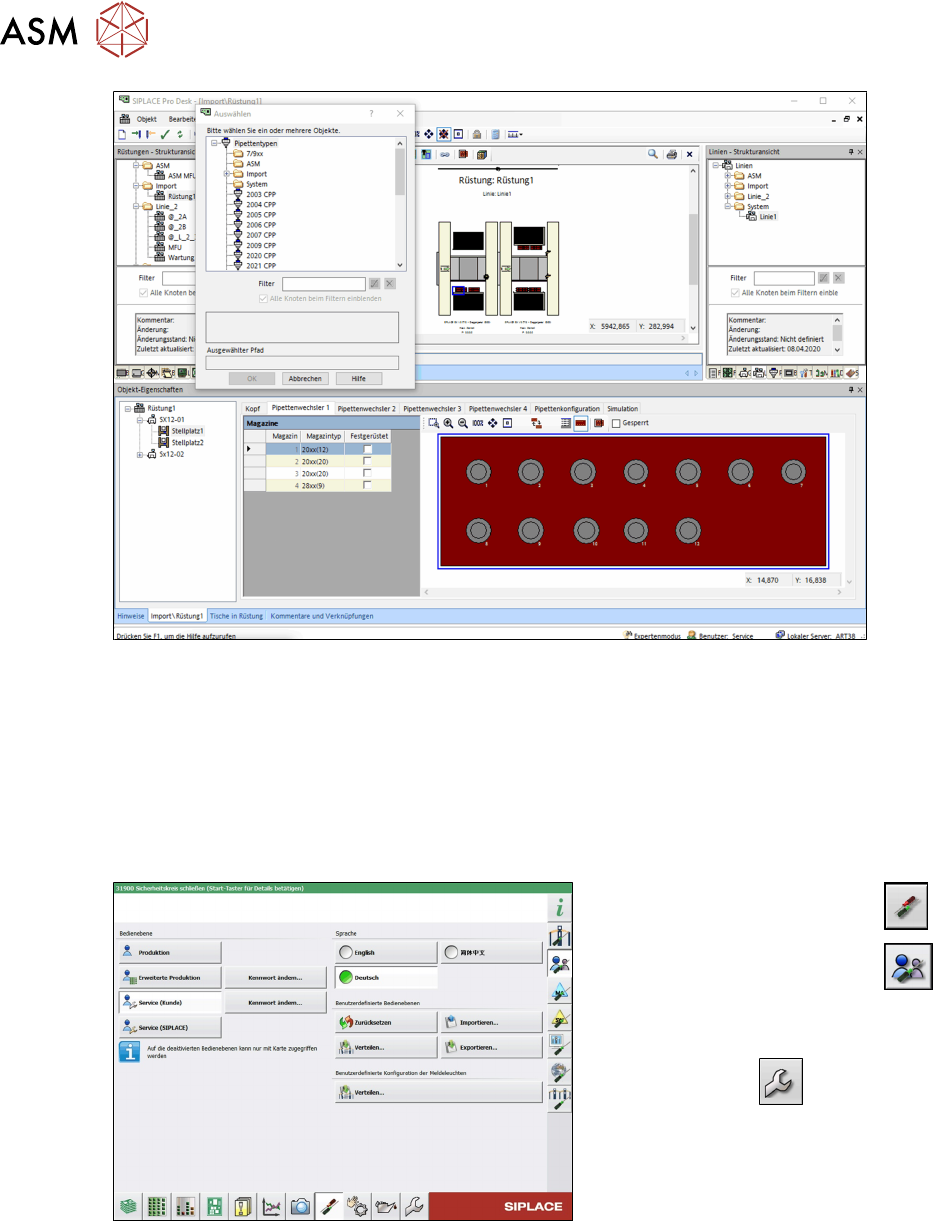
Task: Click the printer icon in Rüstung view toolbar
Action: point(672,154)
